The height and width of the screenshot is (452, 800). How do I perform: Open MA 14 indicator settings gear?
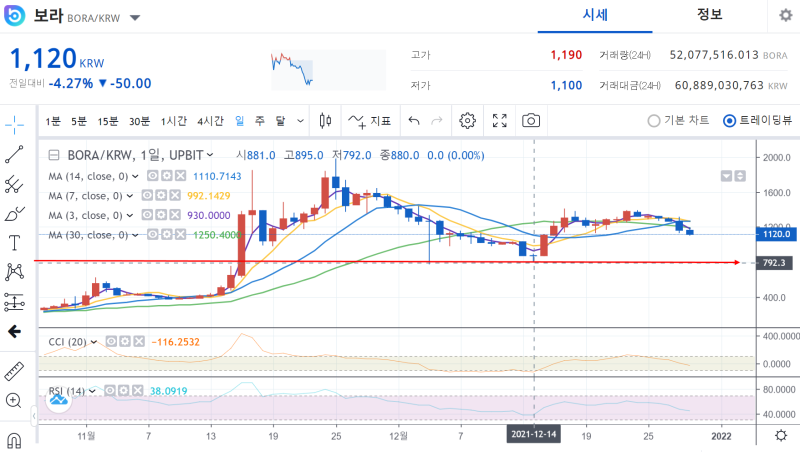(166, 176)
